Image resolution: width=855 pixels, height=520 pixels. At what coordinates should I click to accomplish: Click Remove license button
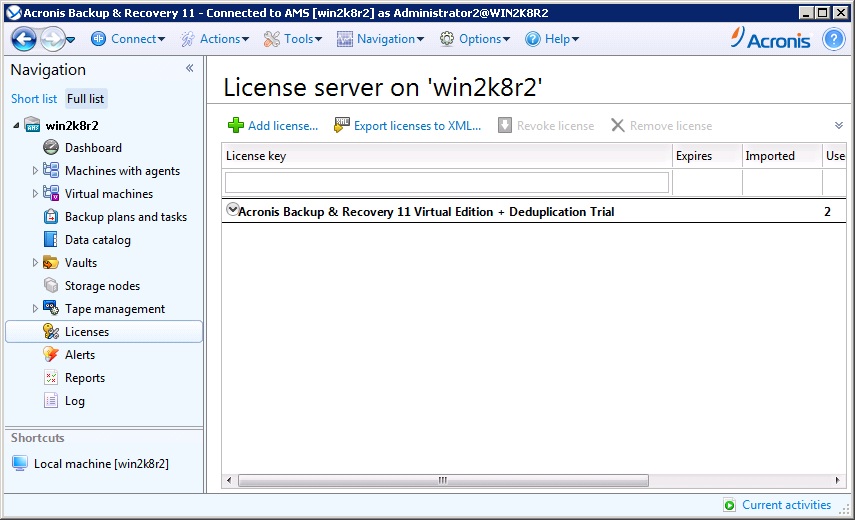661,126
